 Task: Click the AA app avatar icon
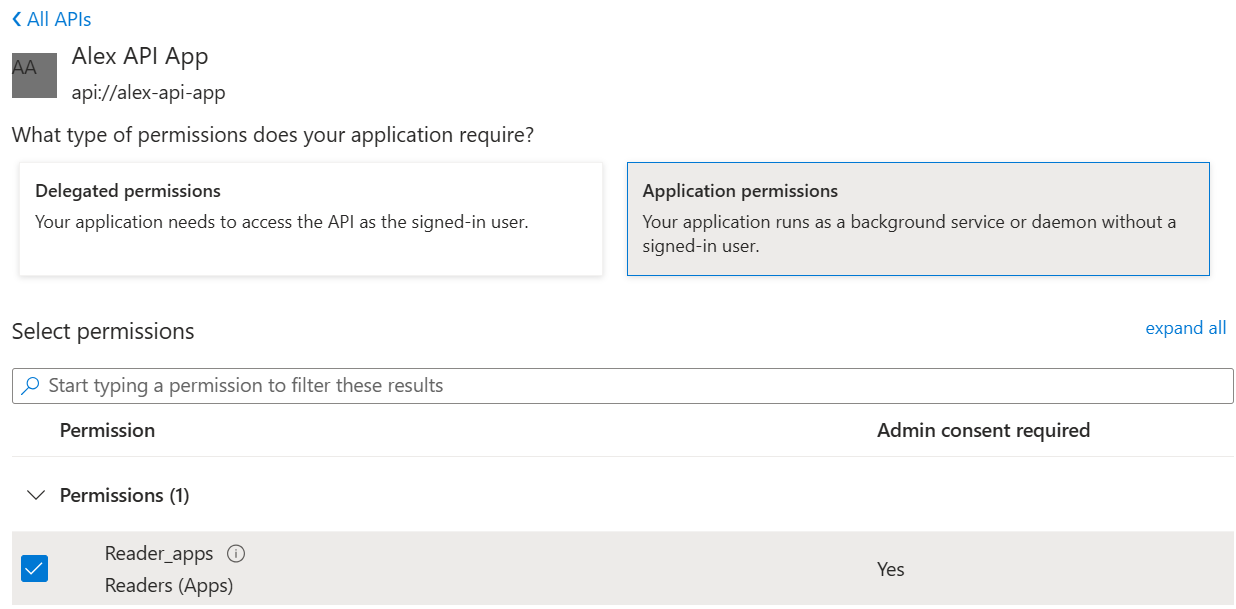[34, 75]
